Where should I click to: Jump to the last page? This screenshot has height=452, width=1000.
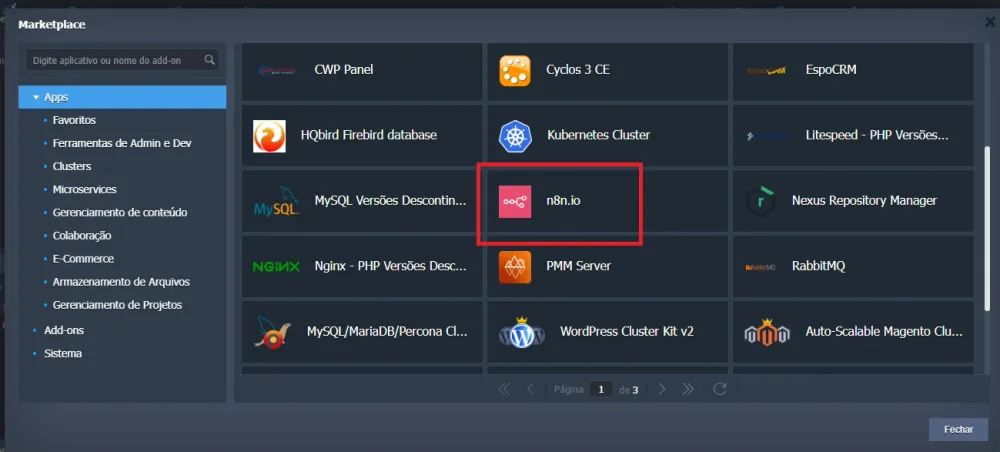tap(688, 389)
